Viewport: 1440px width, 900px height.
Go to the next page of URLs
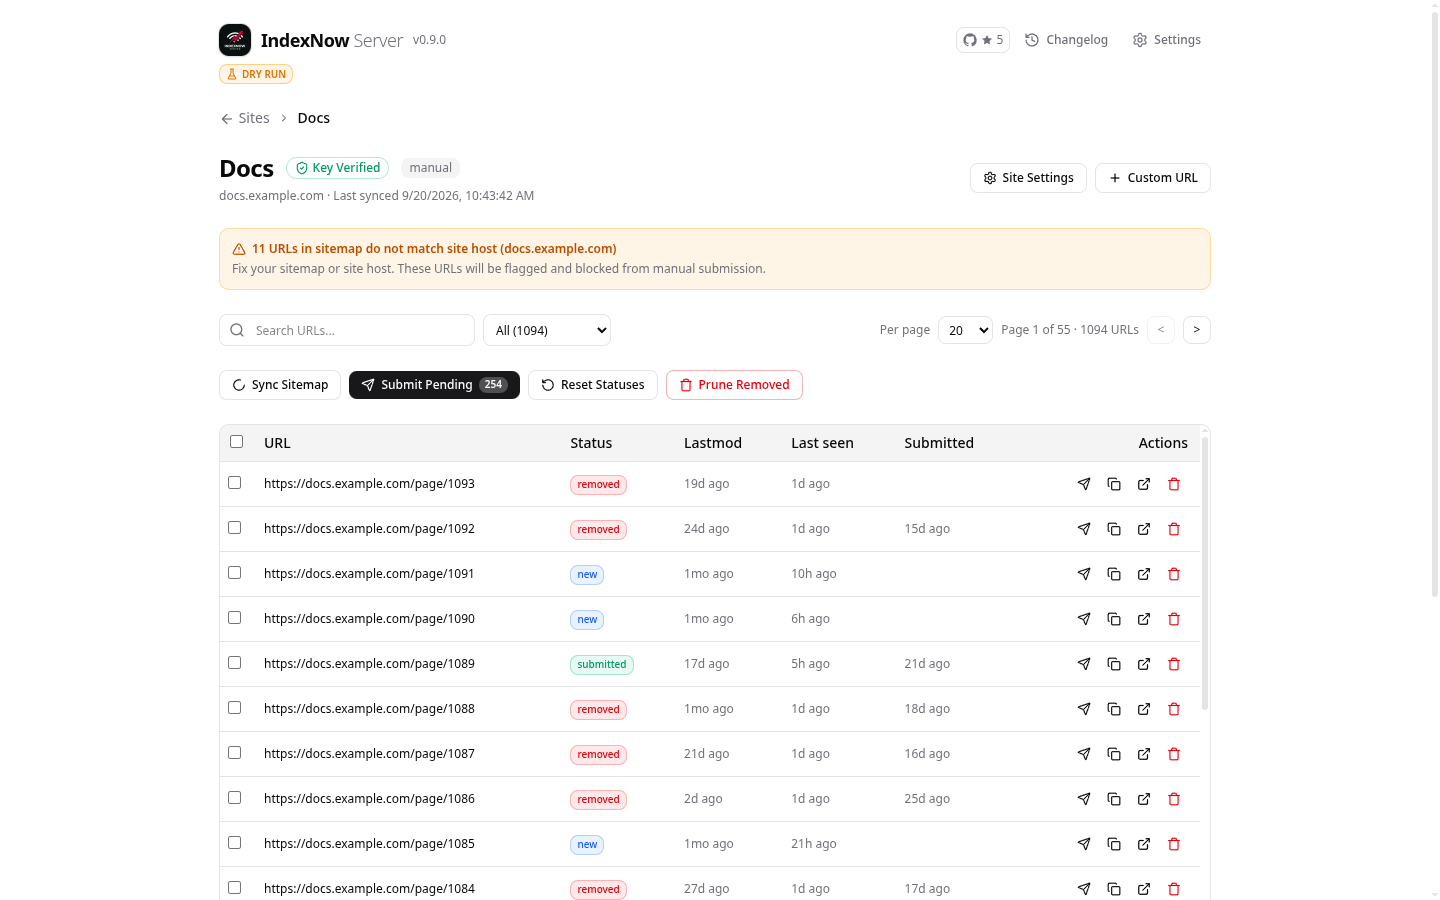pyautogui.click(x=1197, y=330)
